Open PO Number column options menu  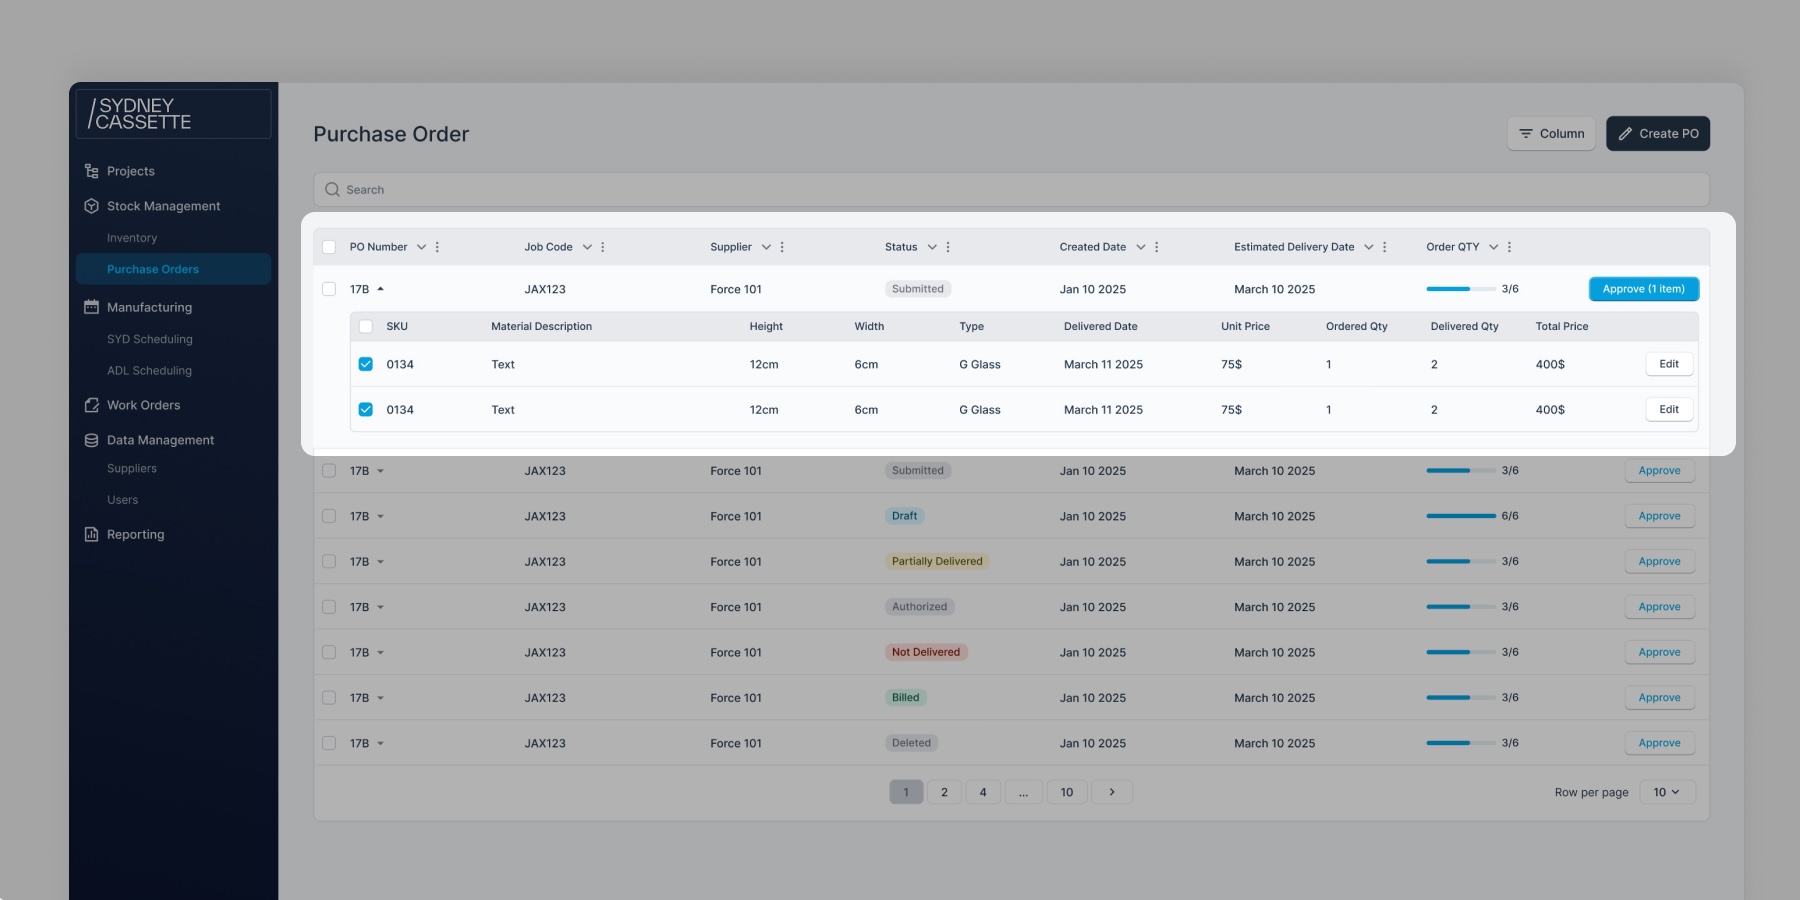coord(437,247)
